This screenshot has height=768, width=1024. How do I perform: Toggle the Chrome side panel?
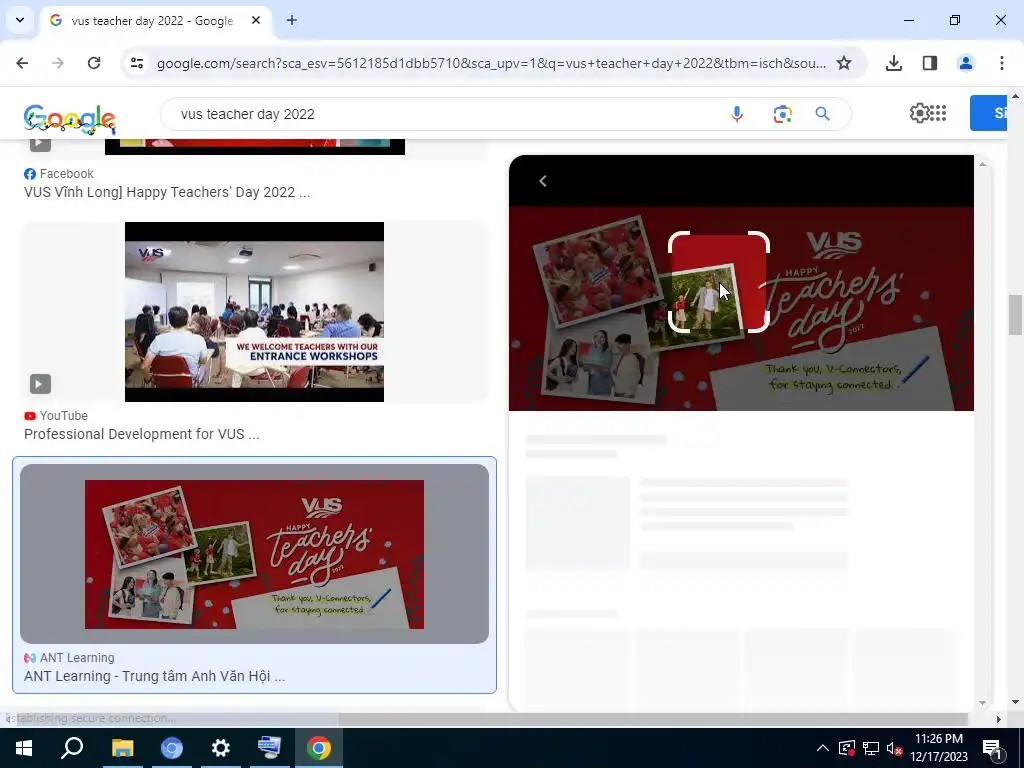930,63
